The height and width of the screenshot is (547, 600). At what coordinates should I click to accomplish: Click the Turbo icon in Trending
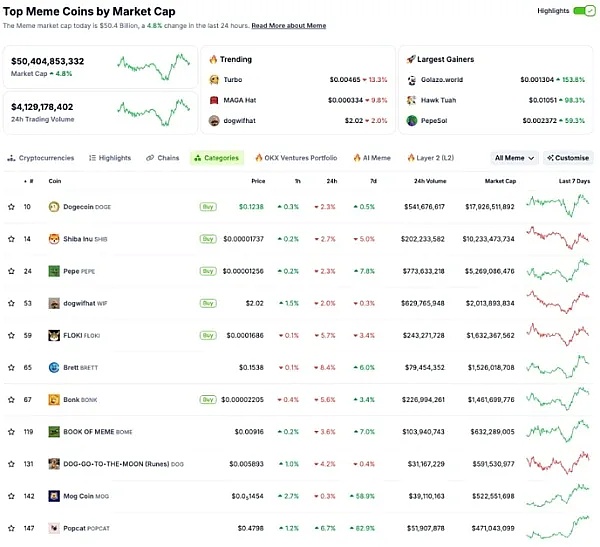pos(214,79)
